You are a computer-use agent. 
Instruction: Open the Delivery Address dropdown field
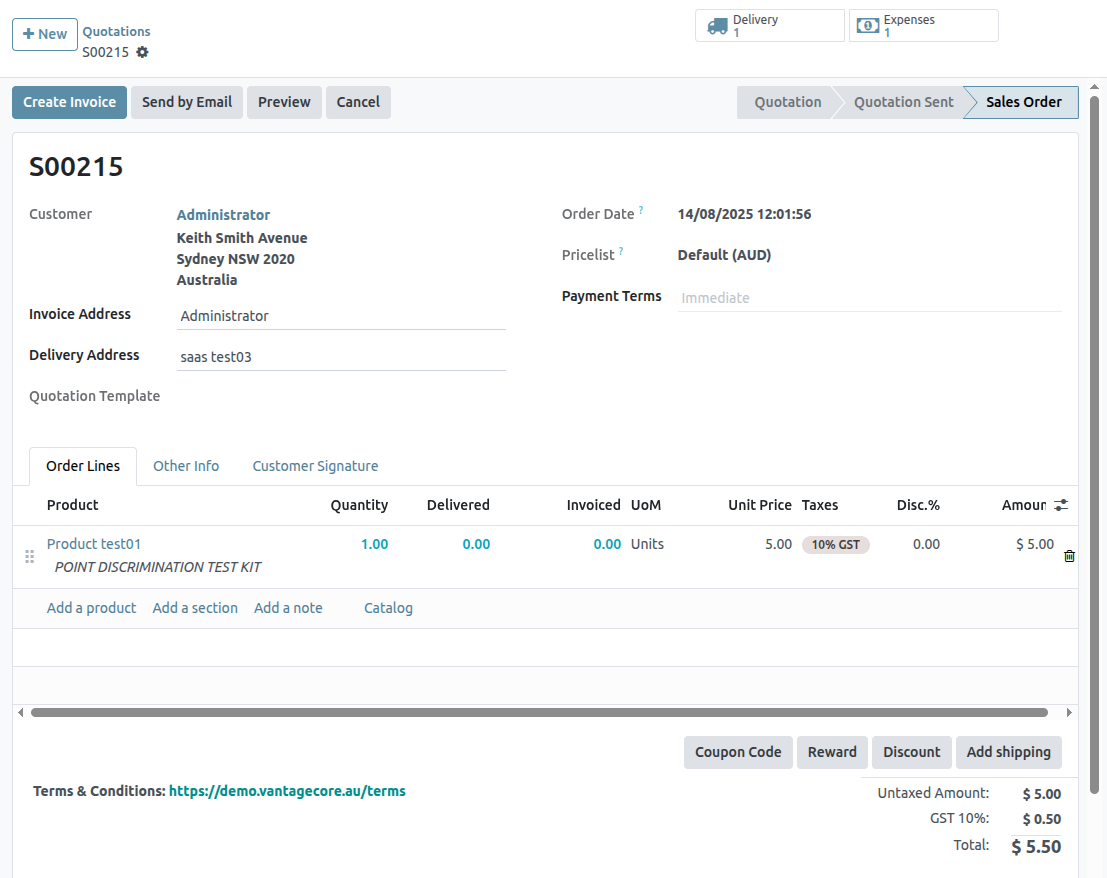(x=340, y=357)
